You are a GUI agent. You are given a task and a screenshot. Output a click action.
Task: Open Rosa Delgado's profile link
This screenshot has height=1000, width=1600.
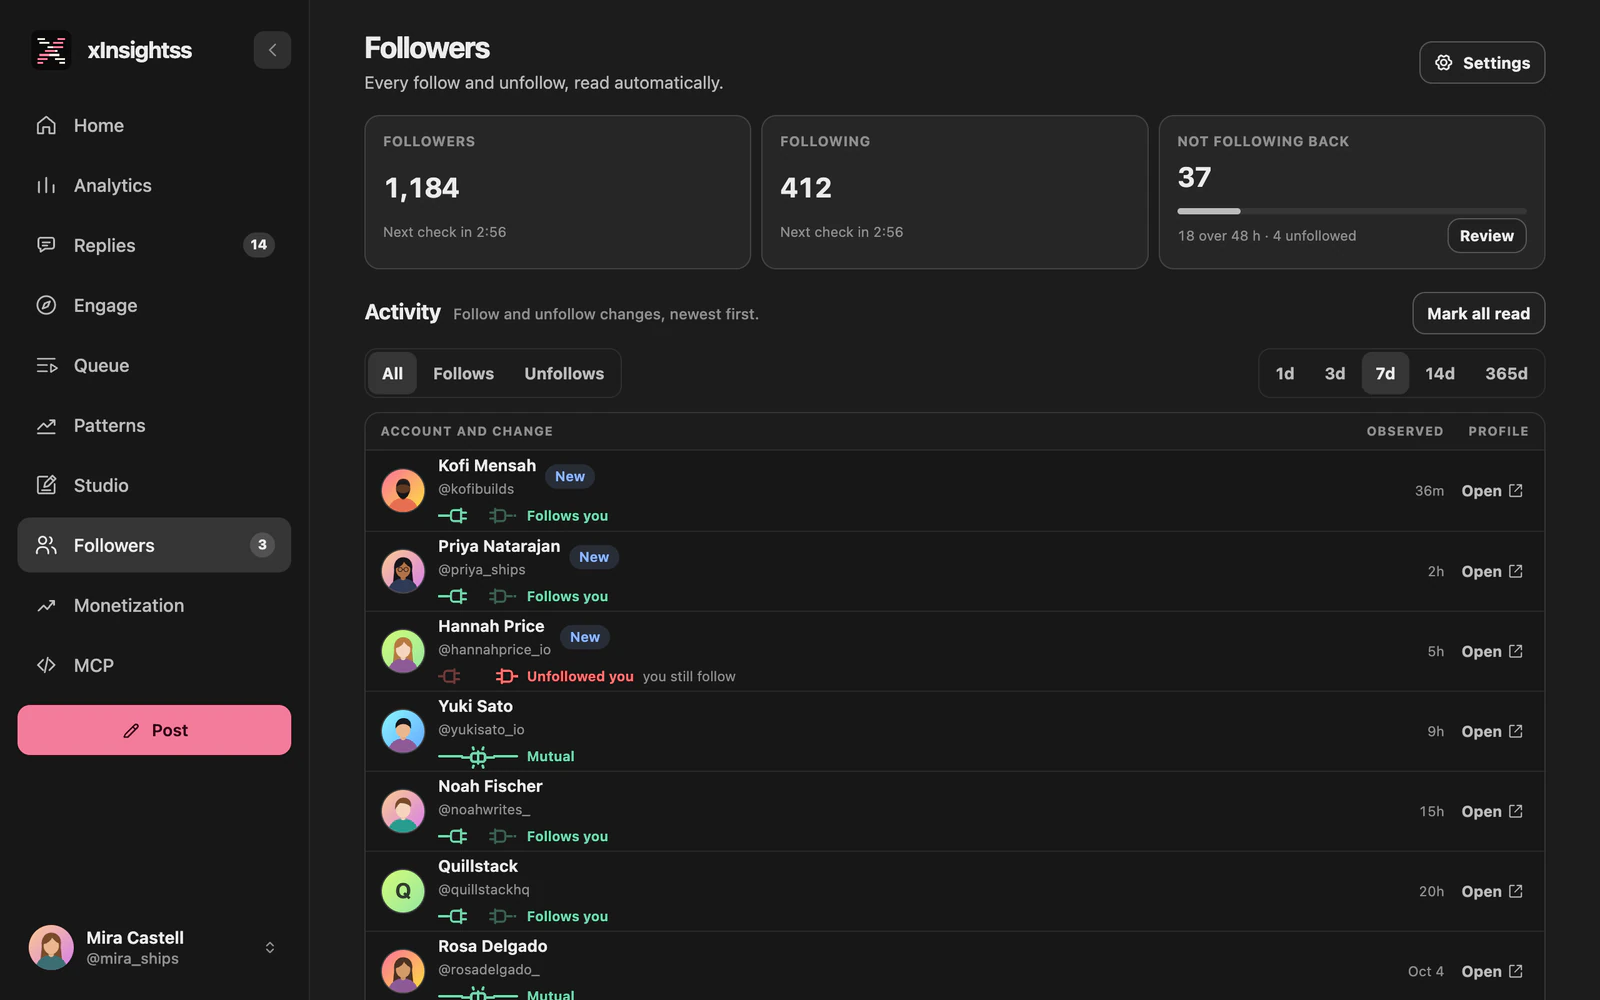tap(1492, 971)
